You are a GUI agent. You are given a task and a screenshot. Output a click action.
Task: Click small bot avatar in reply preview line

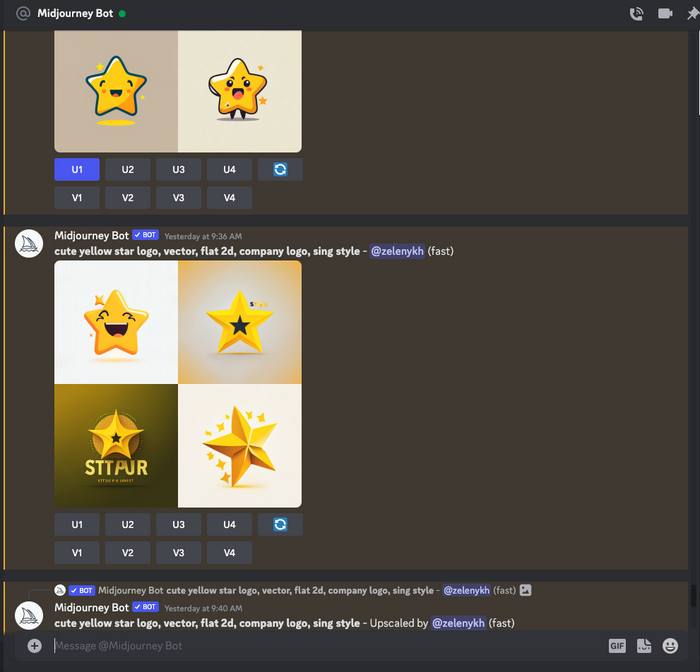click(x=60, y=590)
